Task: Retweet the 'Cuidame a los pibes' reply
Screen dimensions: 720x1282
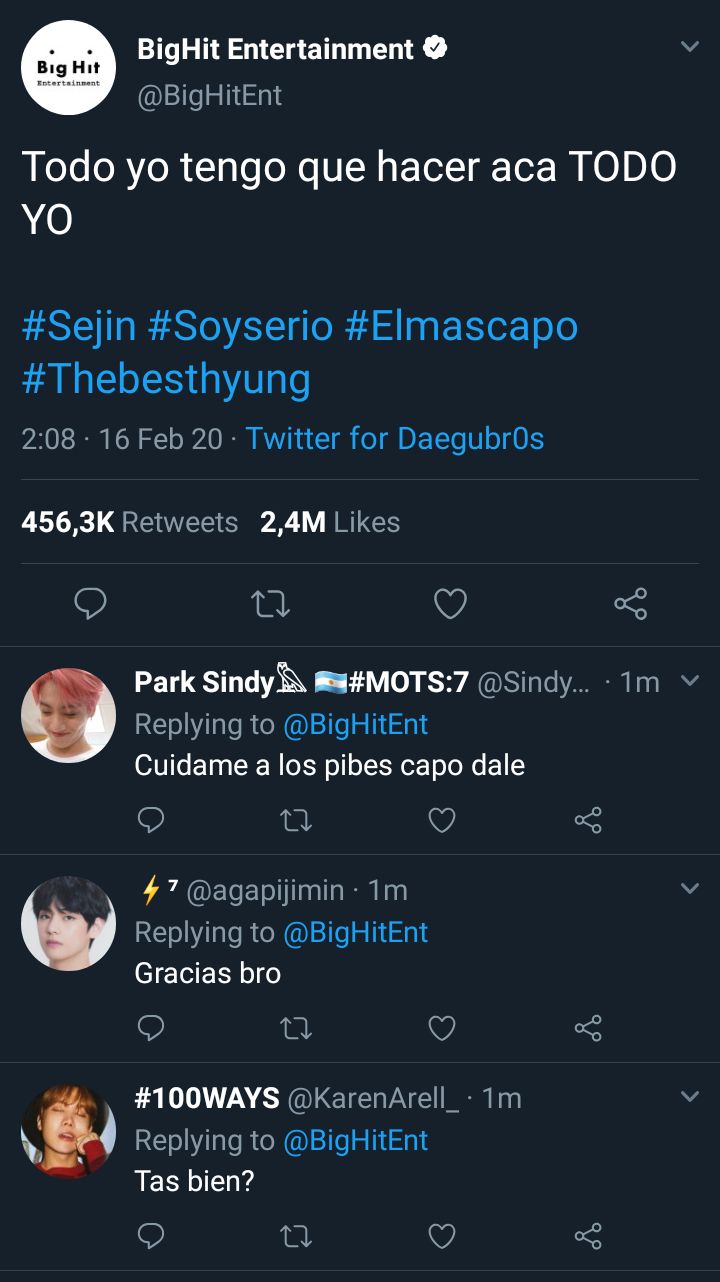Action: coord(296,821)
